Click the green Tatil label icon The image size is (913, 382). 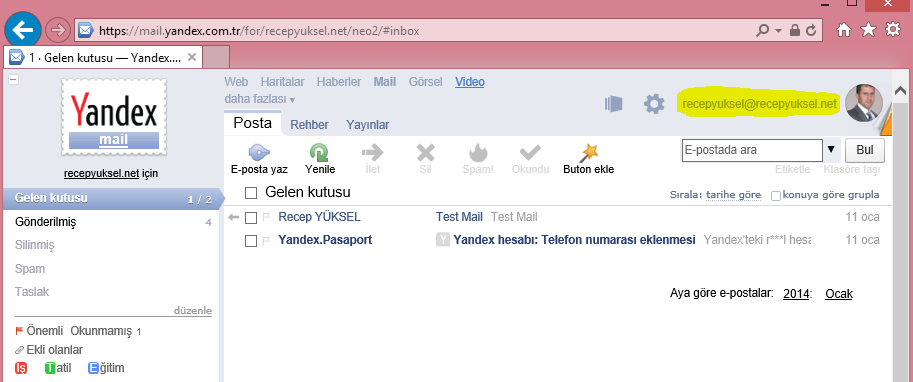coord(50,368)
